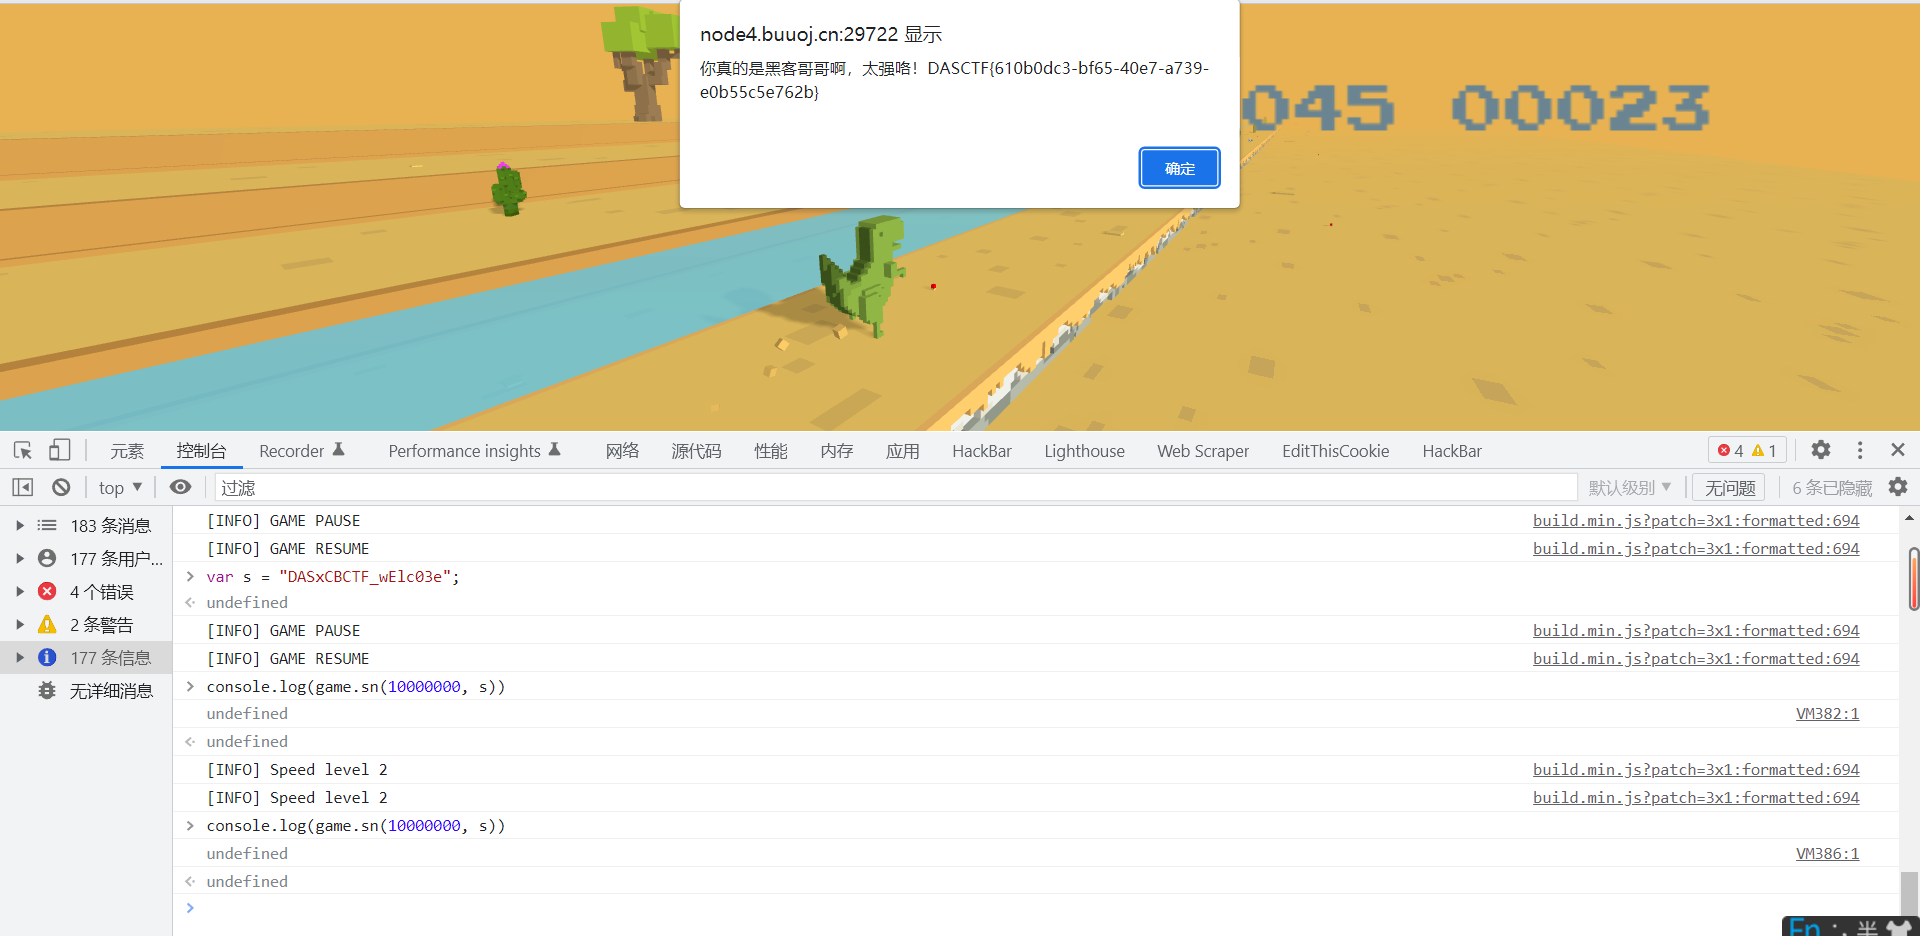Image resolution: width=1920 pixels, height=936 pixels.
Task: Click the live expression eye icon
Action: pos(180,487)
